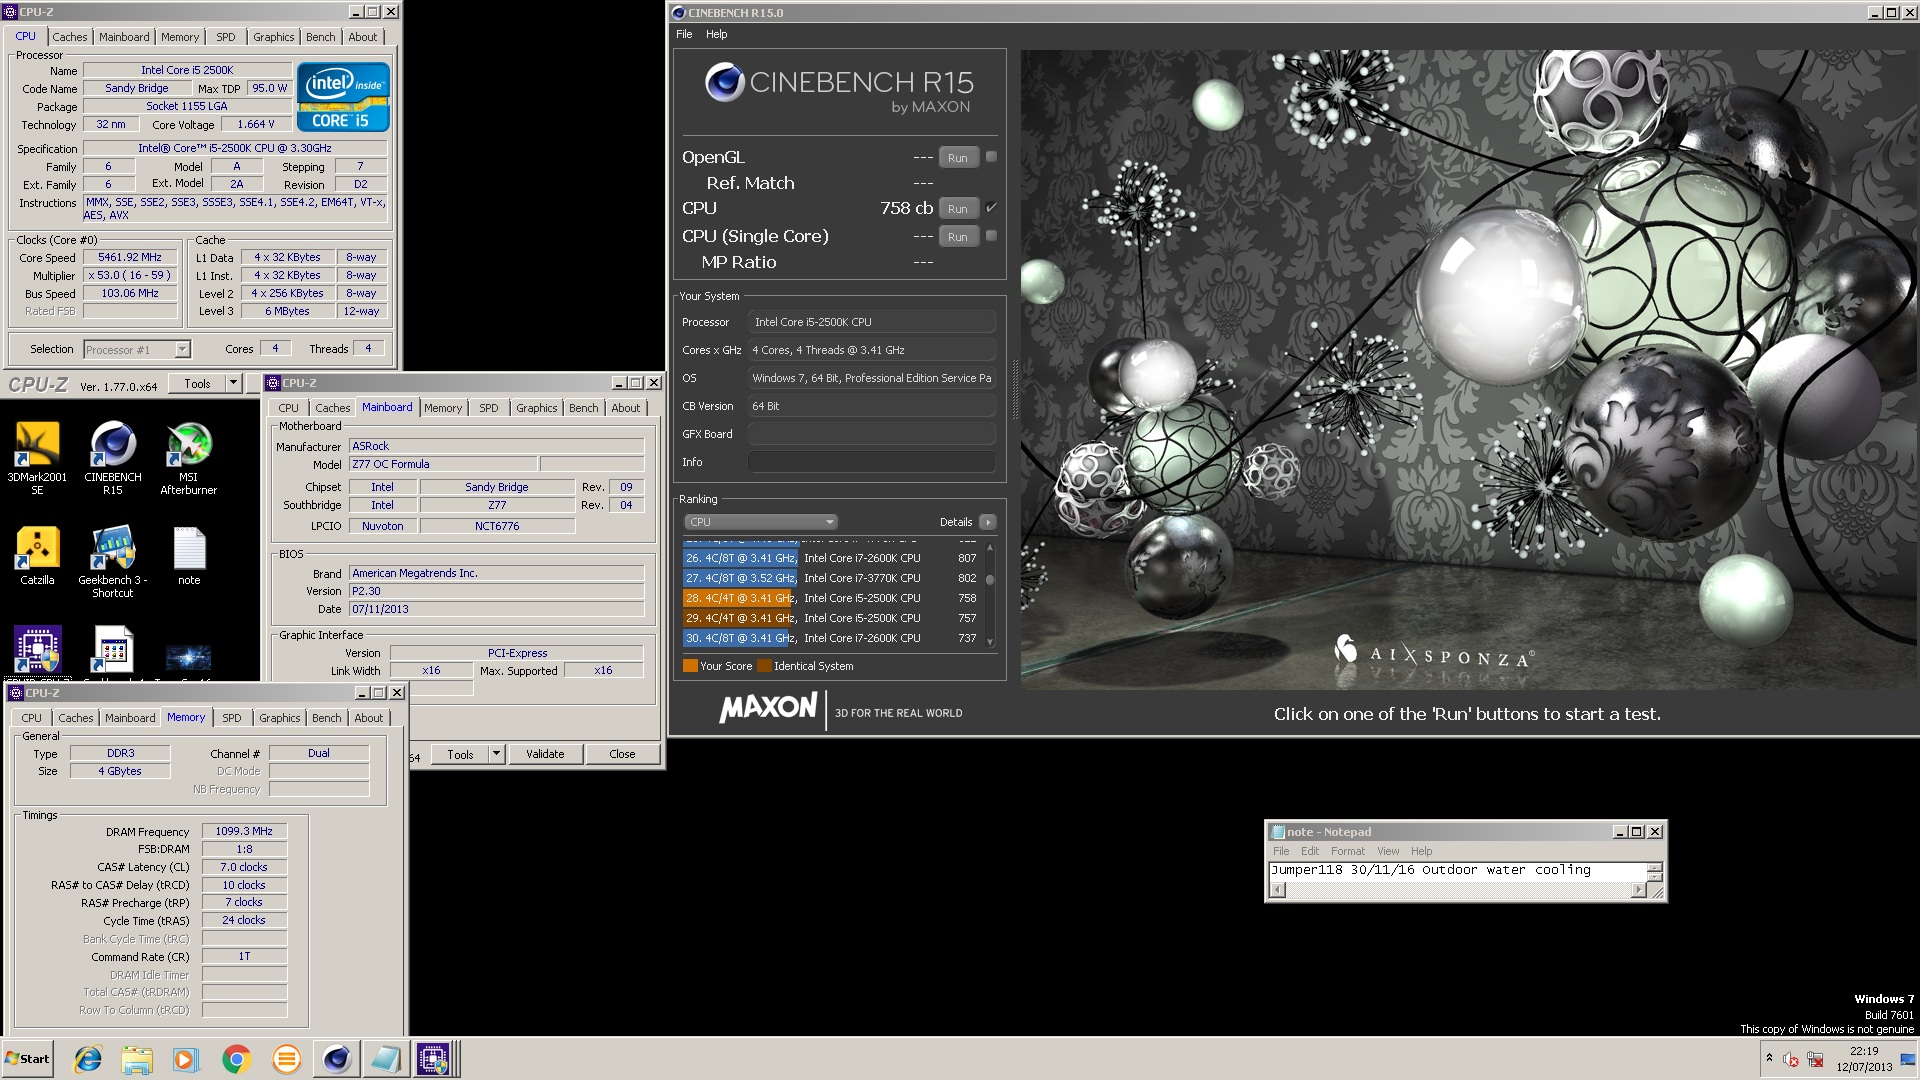
Task: Click the muted speaker volume tray icon
Action: coord(1791,1059)
